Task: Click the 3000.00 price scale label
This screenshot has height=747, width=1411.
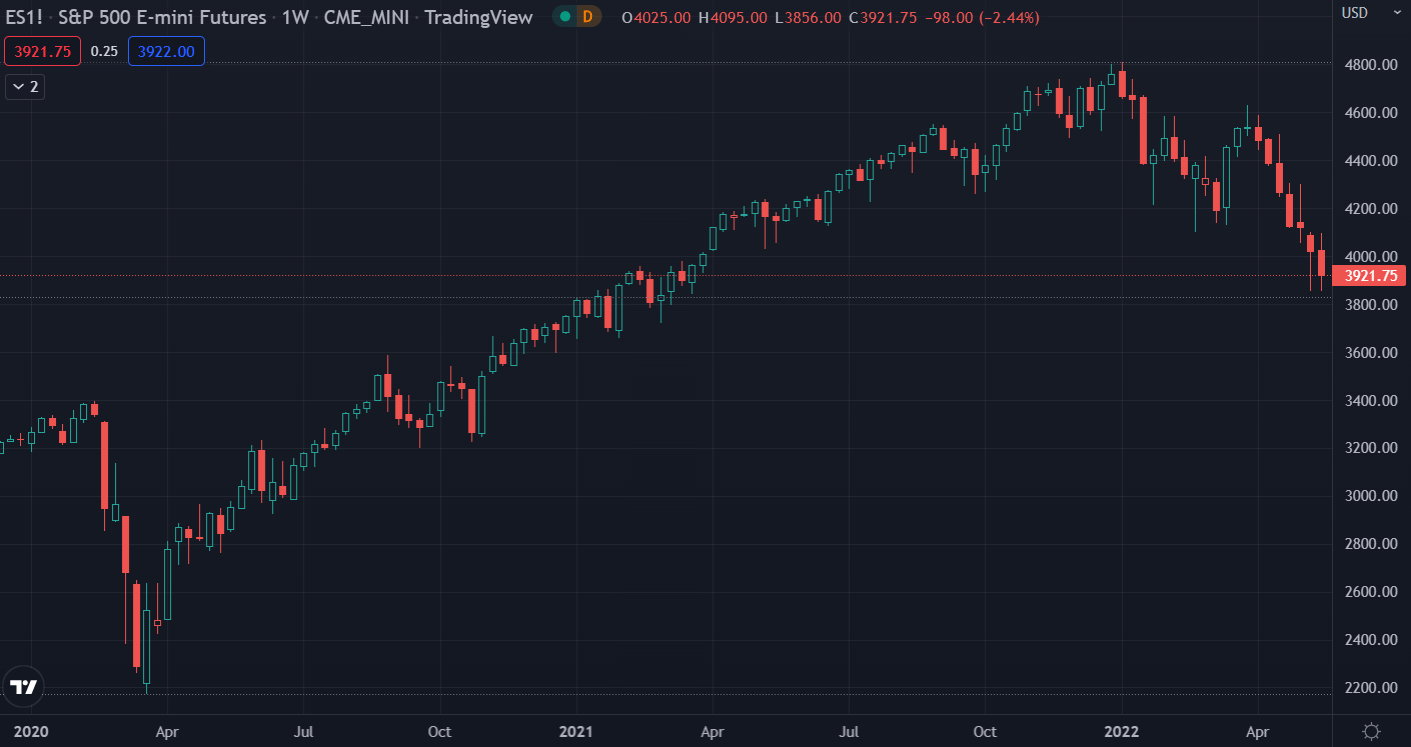Action: (1370, 496)
